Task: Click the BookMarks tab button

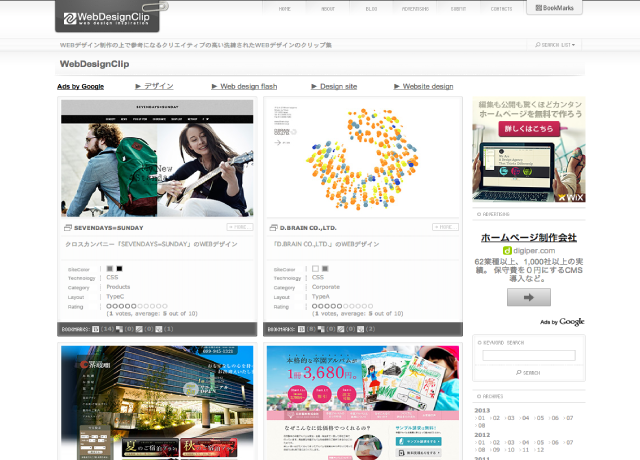Action: (x=554, y=8)
